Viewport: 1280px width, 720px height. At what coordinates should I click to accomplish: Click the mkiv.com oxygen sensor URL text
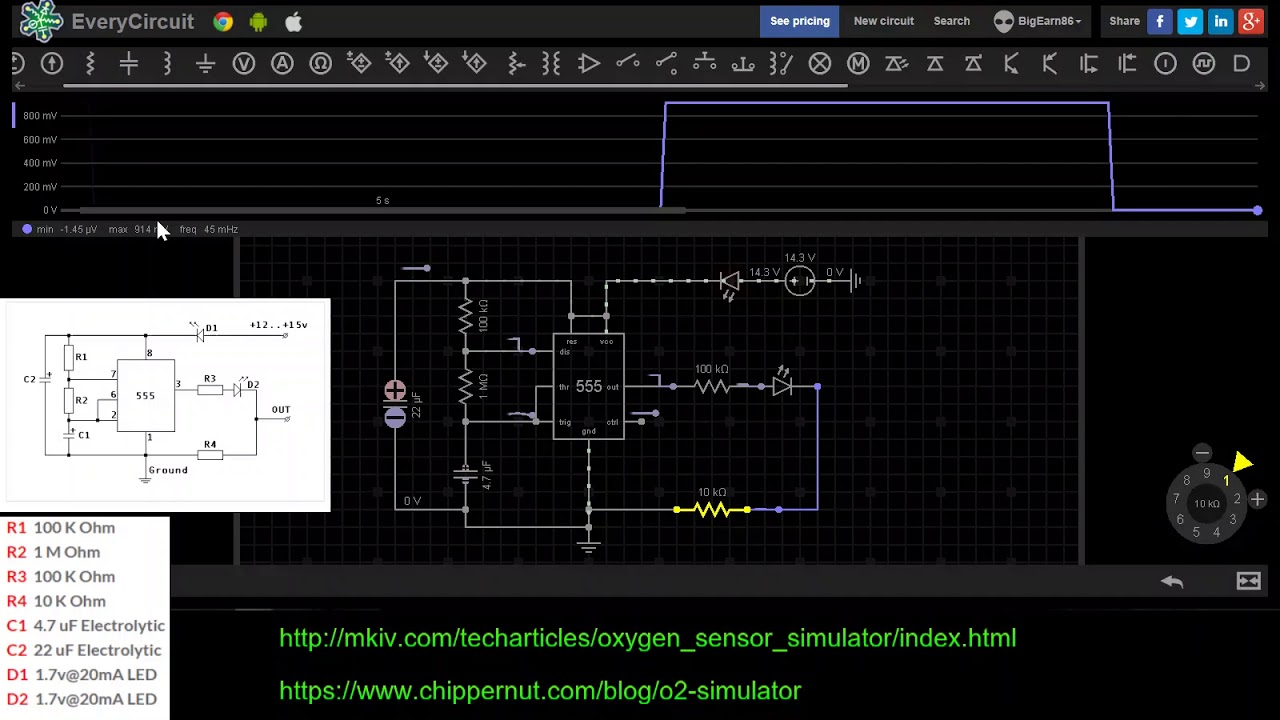click(x=647, y=638)
